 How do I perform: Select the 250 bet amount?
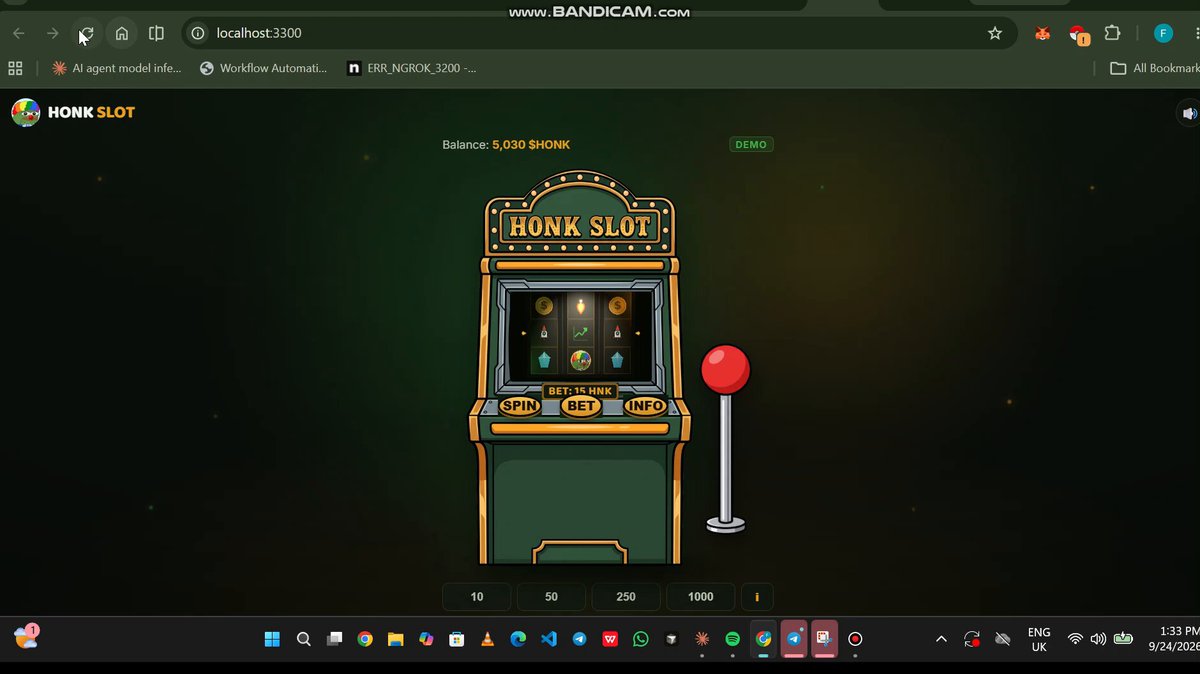pos(626,597)
